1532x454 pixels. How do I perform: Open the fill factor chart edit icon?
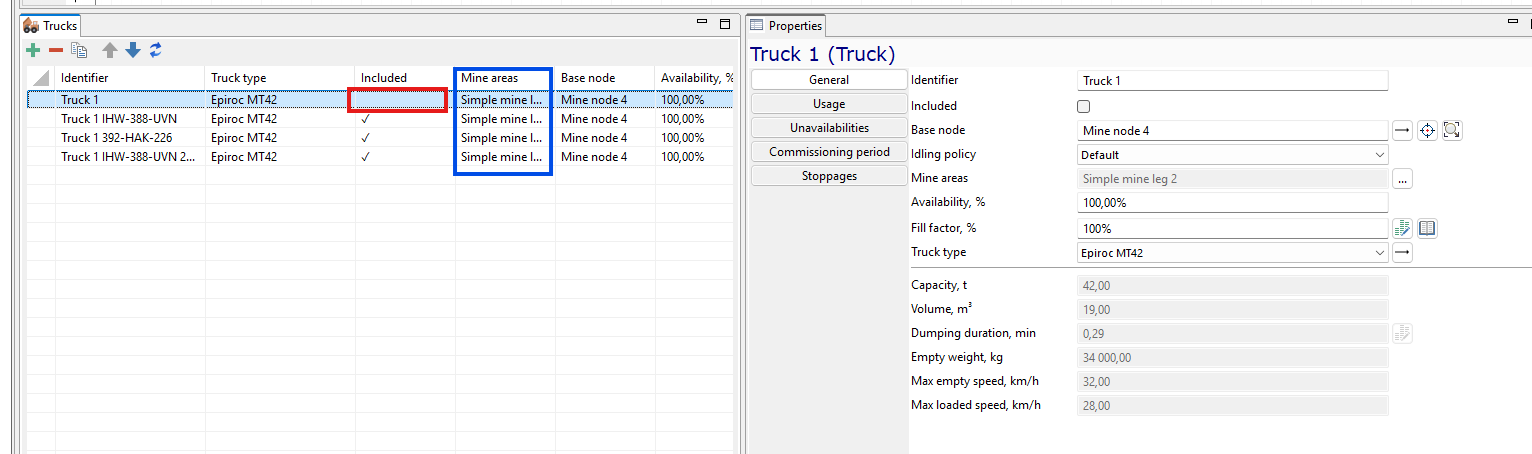coord(1402,228)
